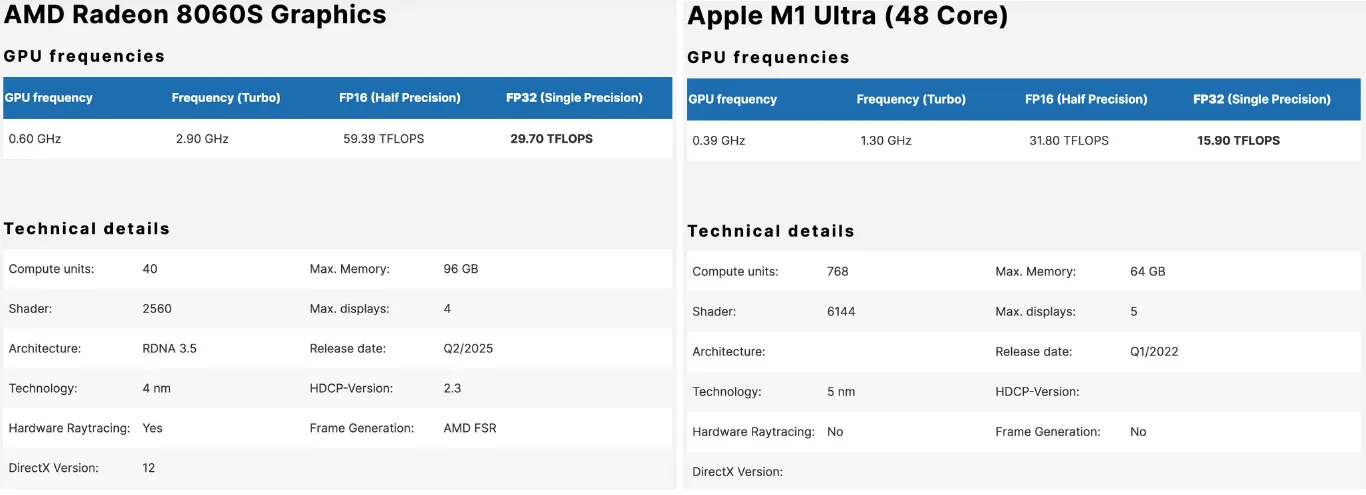The height and width of the screenshot is (495, 1366).
Task: Click "Architecture:" label in the Apple panel
Action: (x=729, y=352)
